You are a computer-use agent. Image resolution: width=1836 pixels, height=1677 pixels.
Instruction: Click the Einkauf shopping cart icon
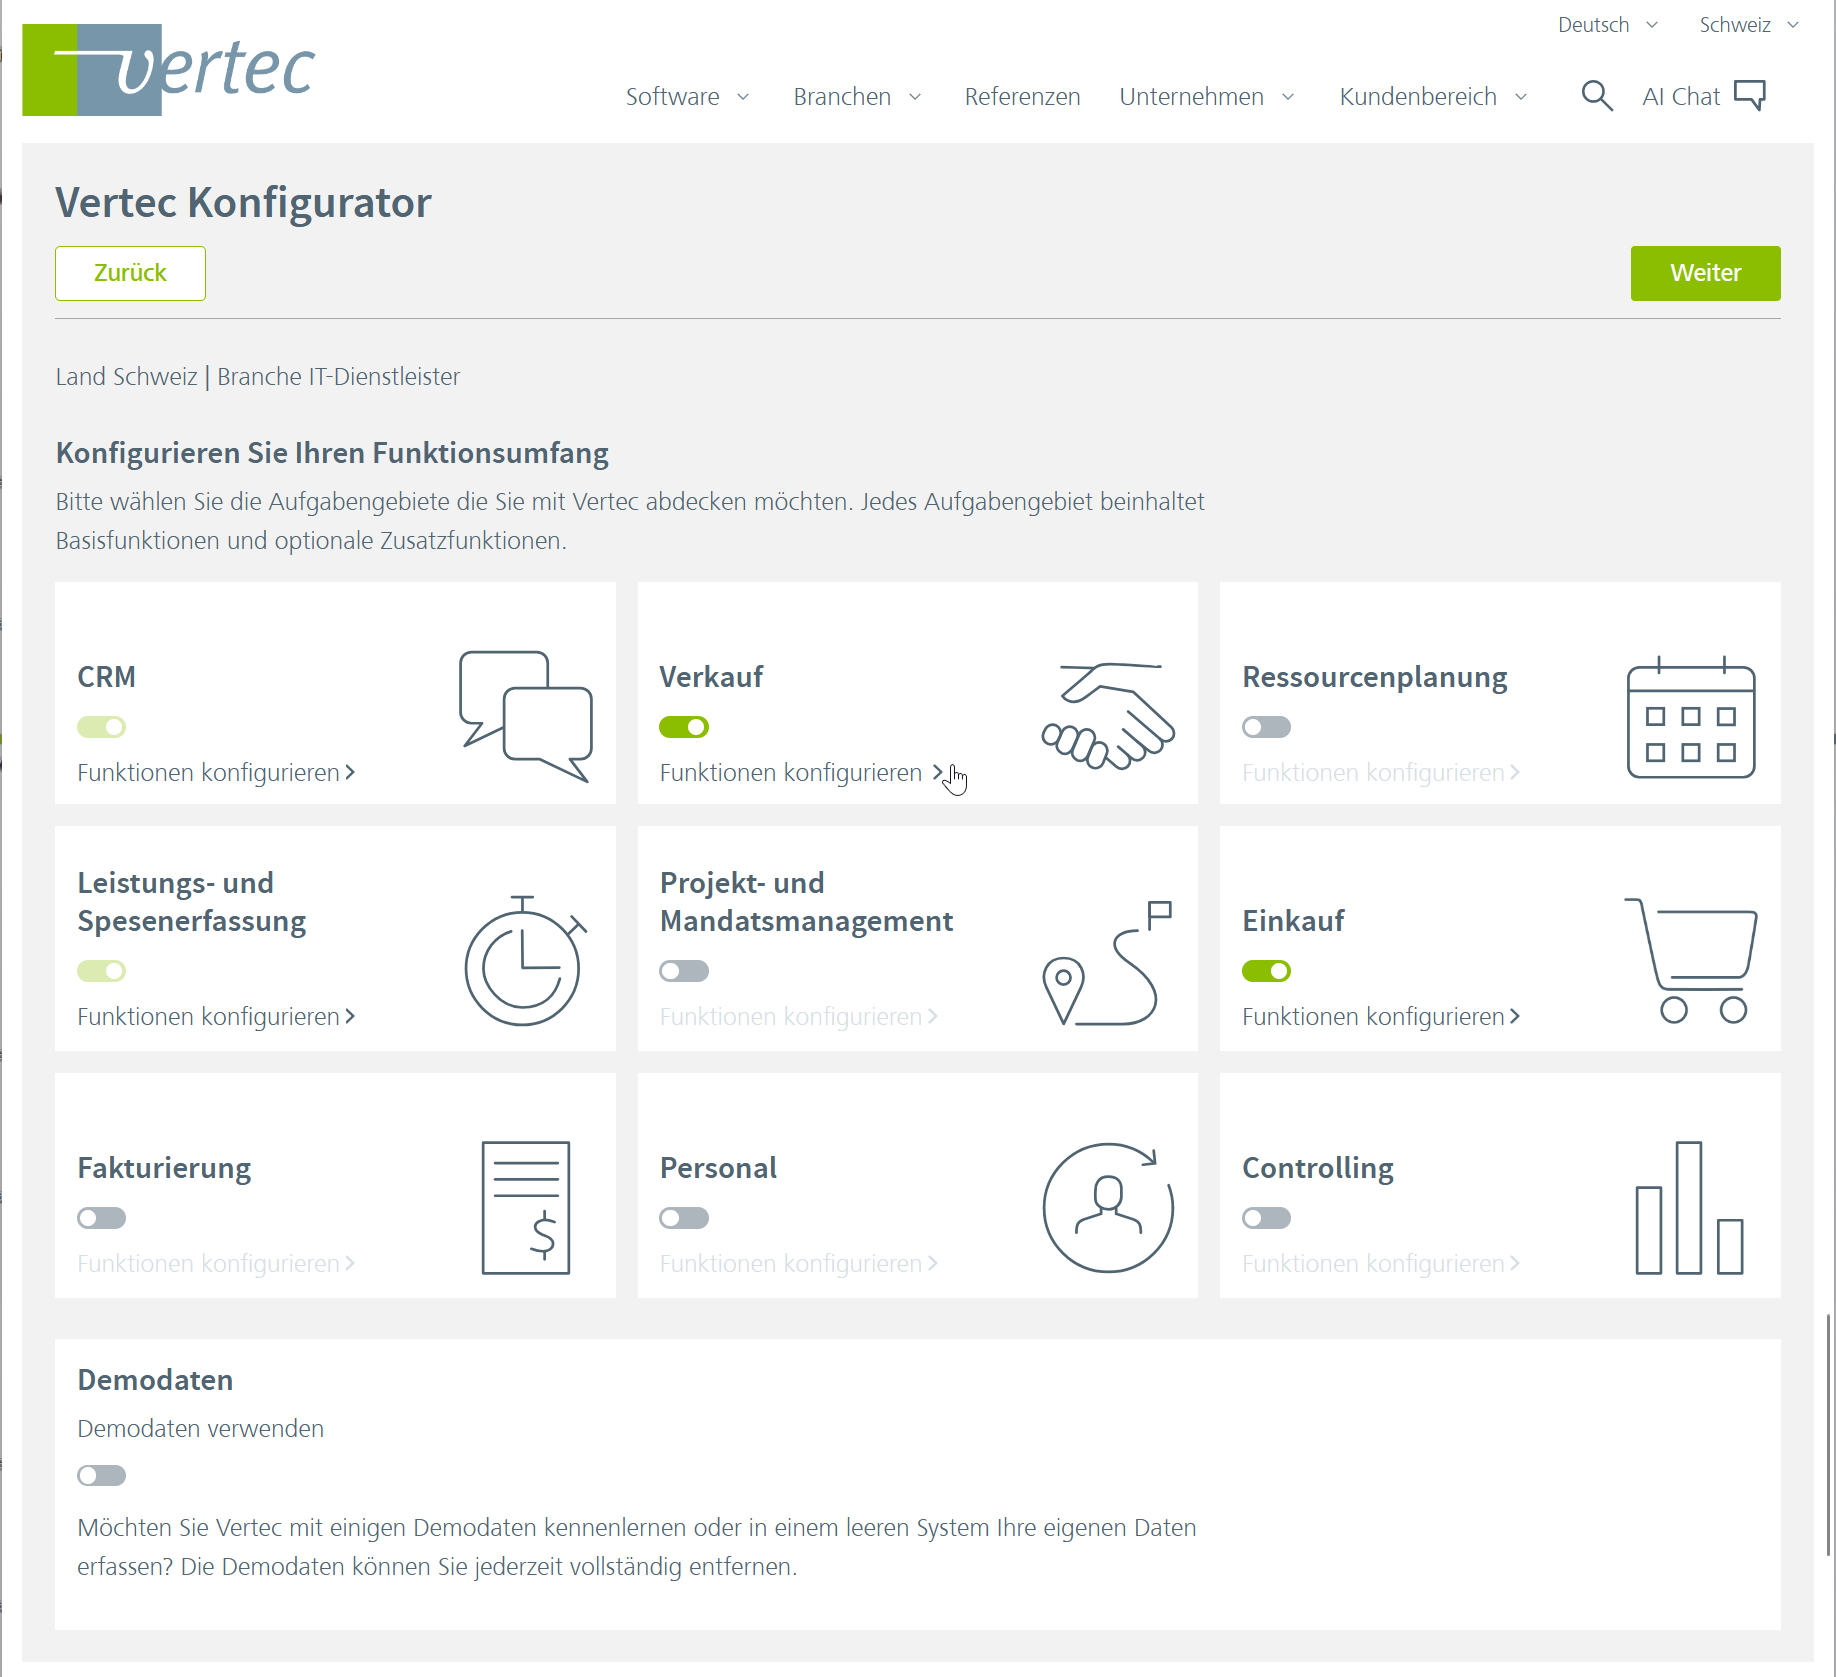pos(1691,960)
